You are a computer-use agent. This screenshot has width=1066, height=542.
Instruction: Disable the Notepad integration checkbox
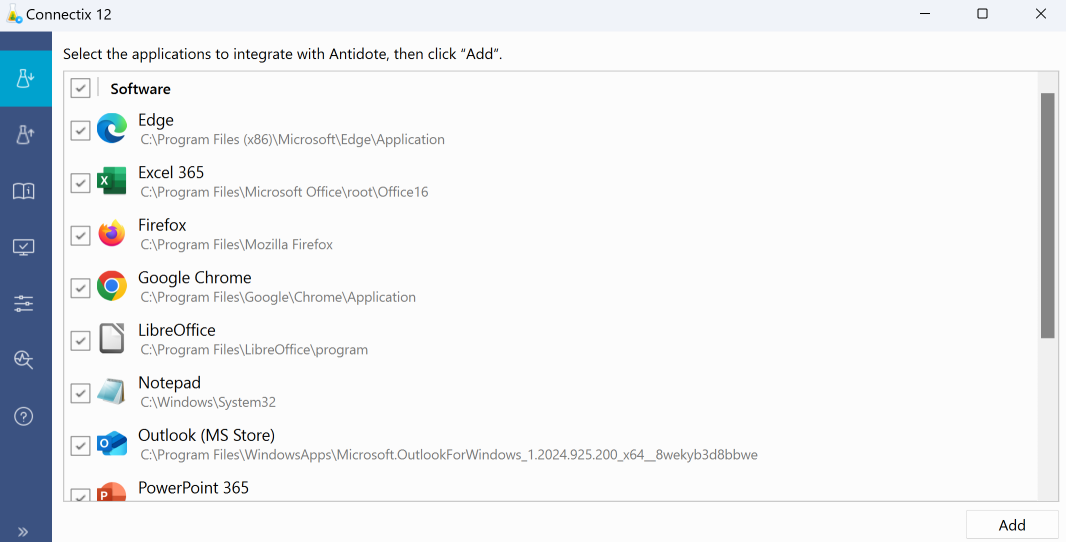coord(81,393)
